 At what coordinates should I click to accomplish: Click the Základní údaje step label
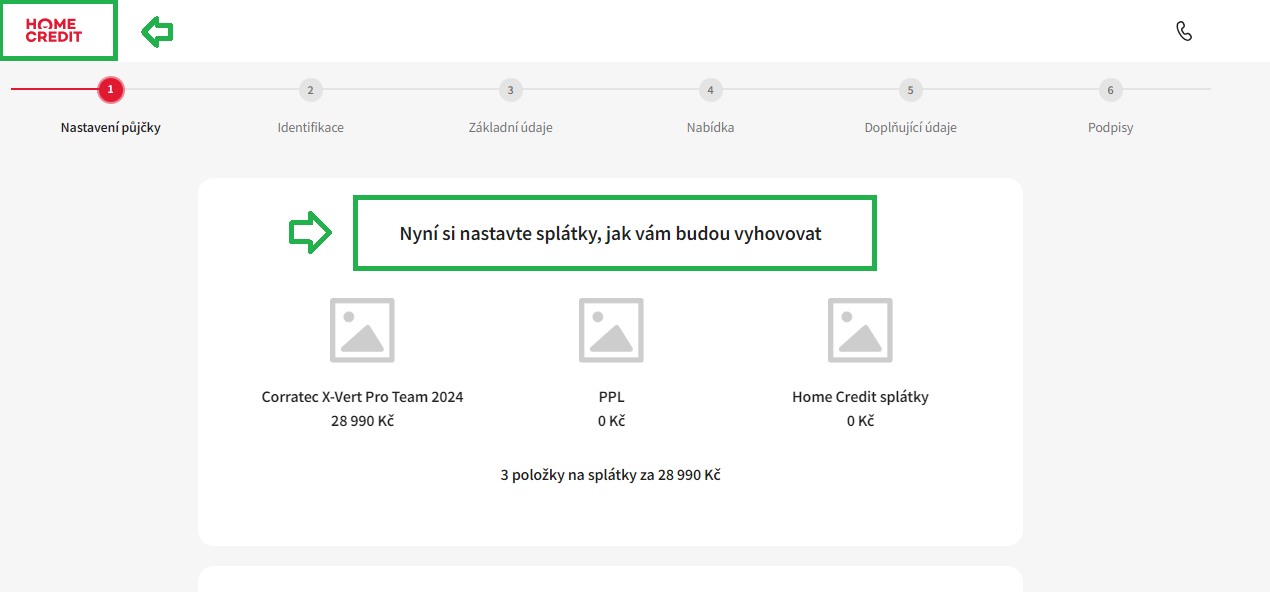tap(511, 128)
